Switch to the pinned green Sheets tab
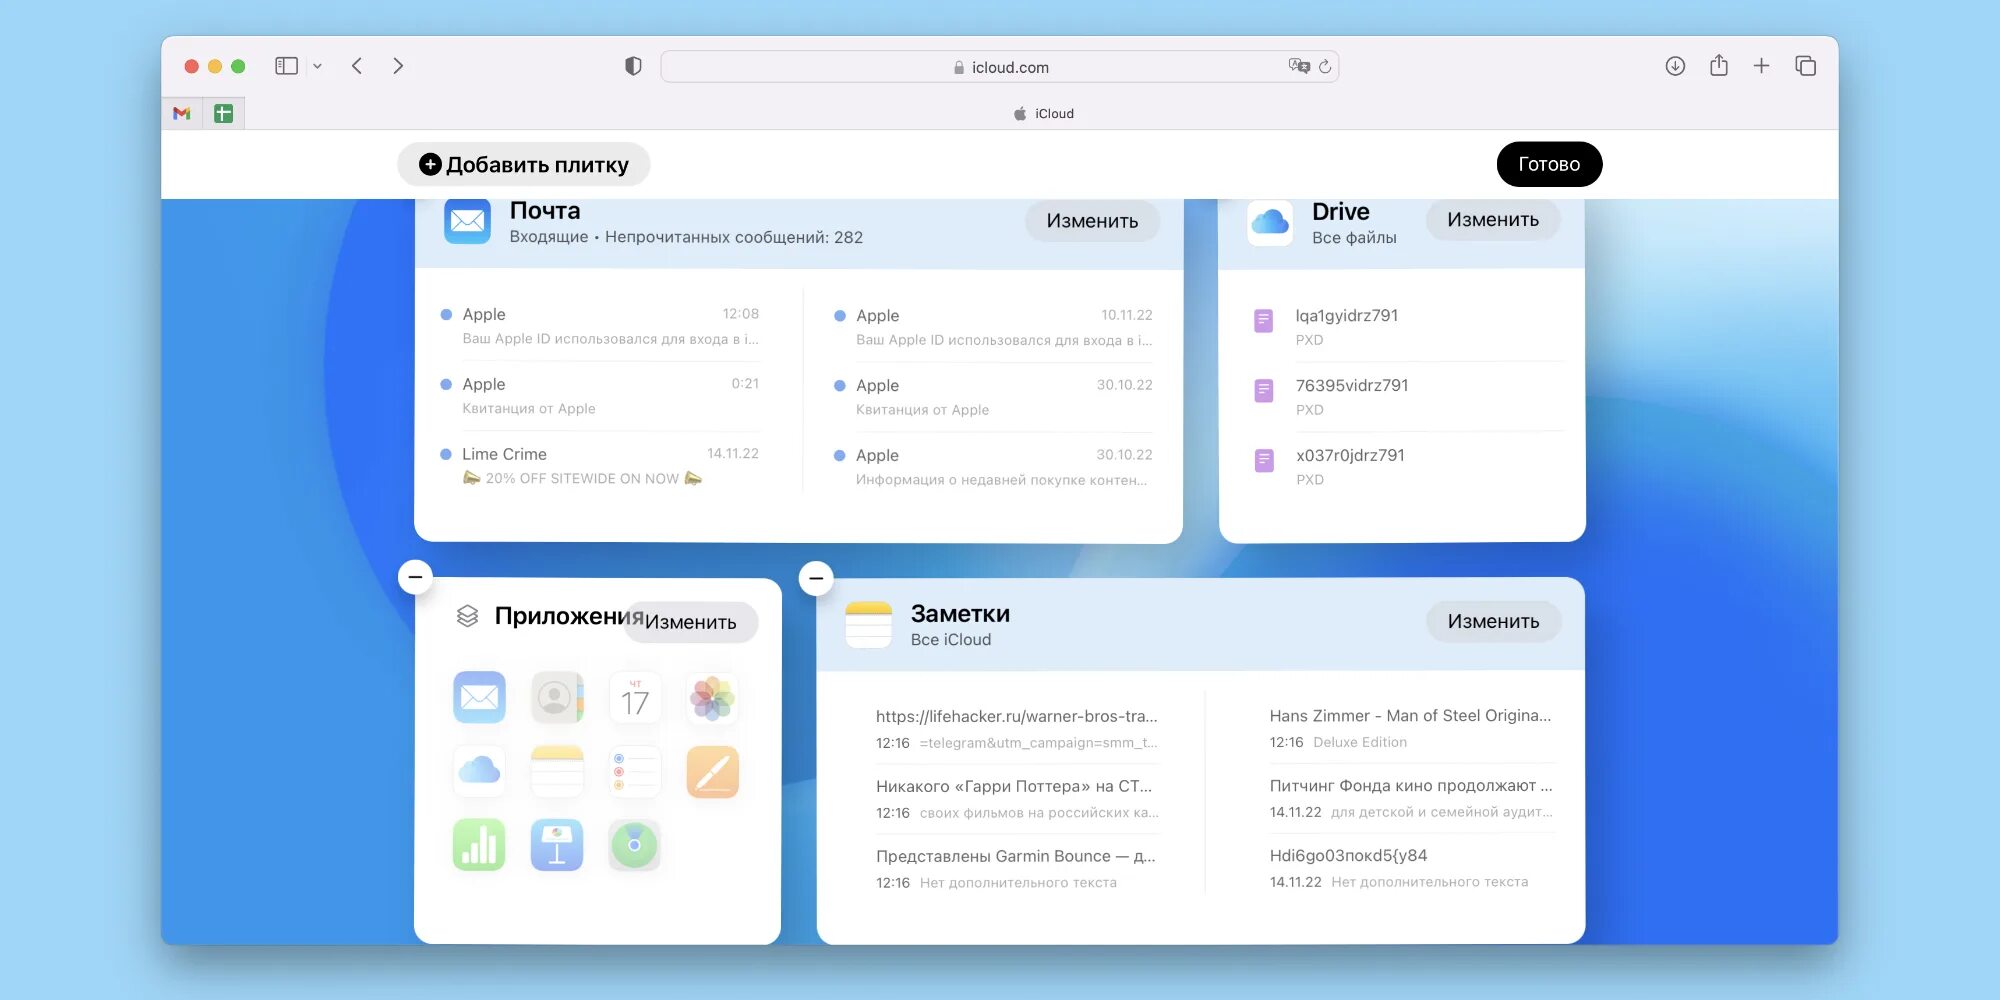This screenshot has width=2000, height=1000. tap(223, 114)
